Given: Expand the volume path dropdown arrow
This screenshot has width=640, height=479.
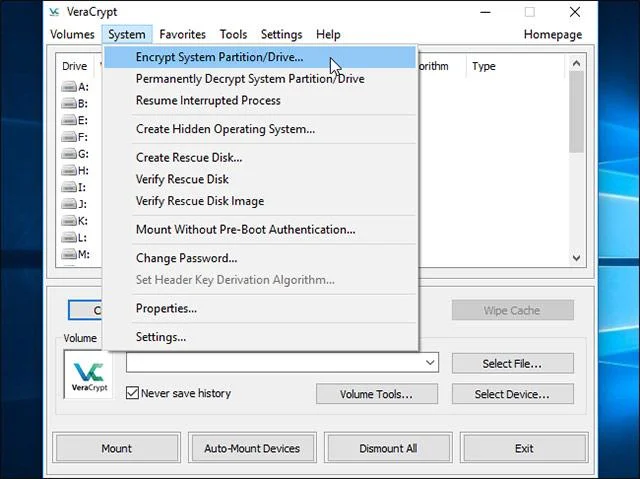Looking at the screenshot, I should point(429,362).
